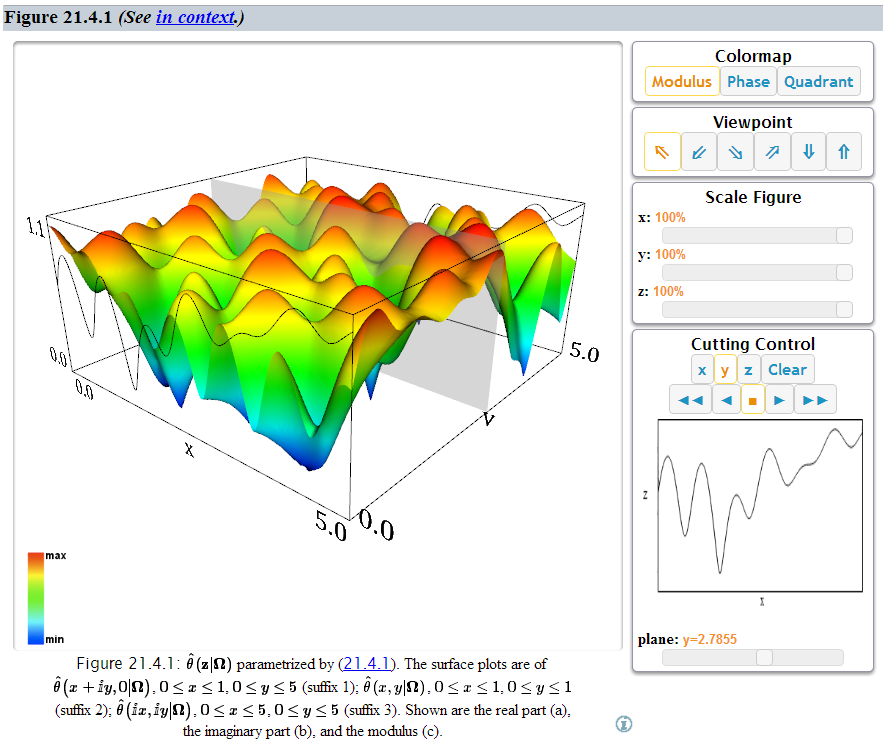The width and height of the screenshot is (889, 748).
Task: Select the up-left arrow viewpoint
Action: click(x=662, y=152)
